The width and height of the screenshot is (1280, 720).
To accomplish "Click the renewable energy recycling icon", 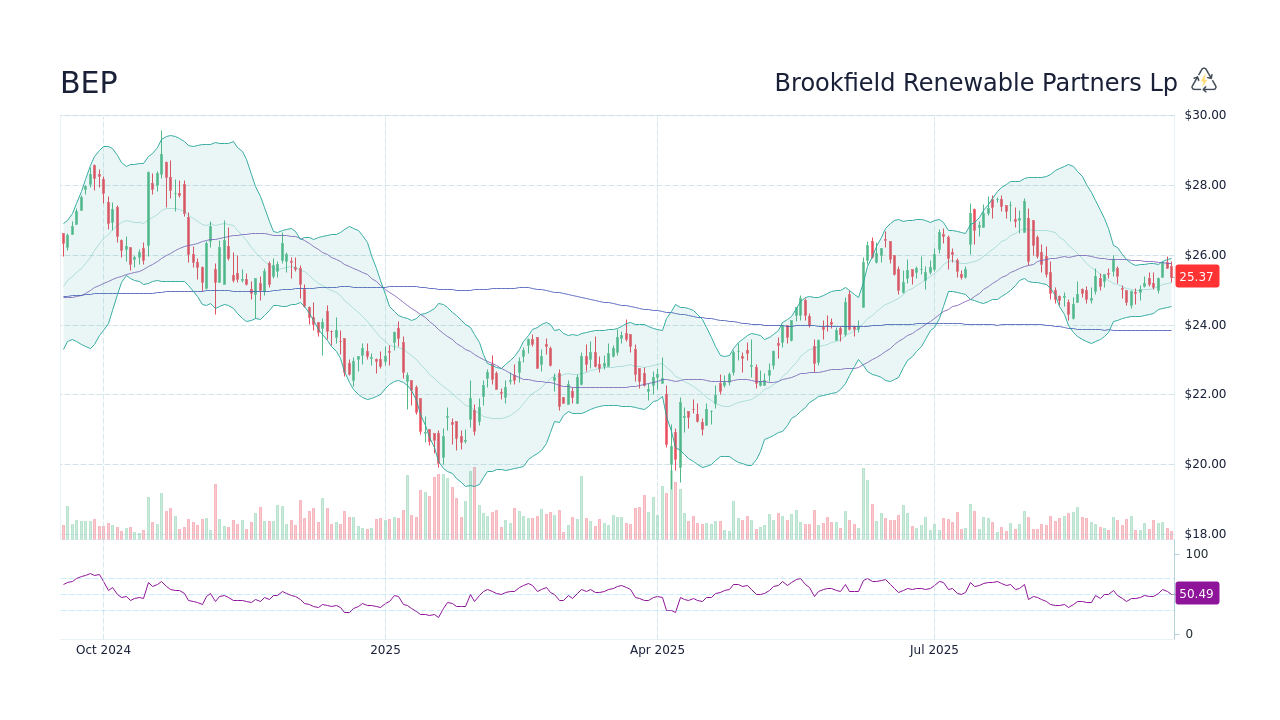I will (x=1203, y=80).
